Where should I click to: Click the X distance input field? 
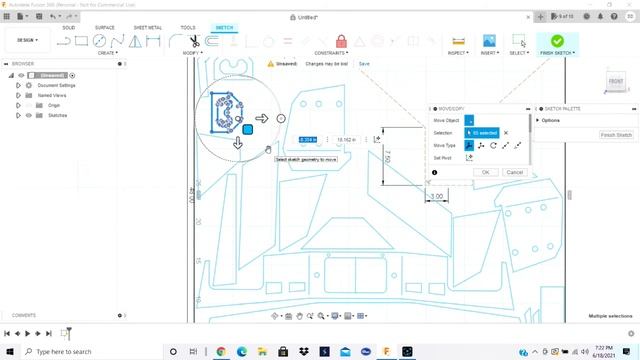308,140
